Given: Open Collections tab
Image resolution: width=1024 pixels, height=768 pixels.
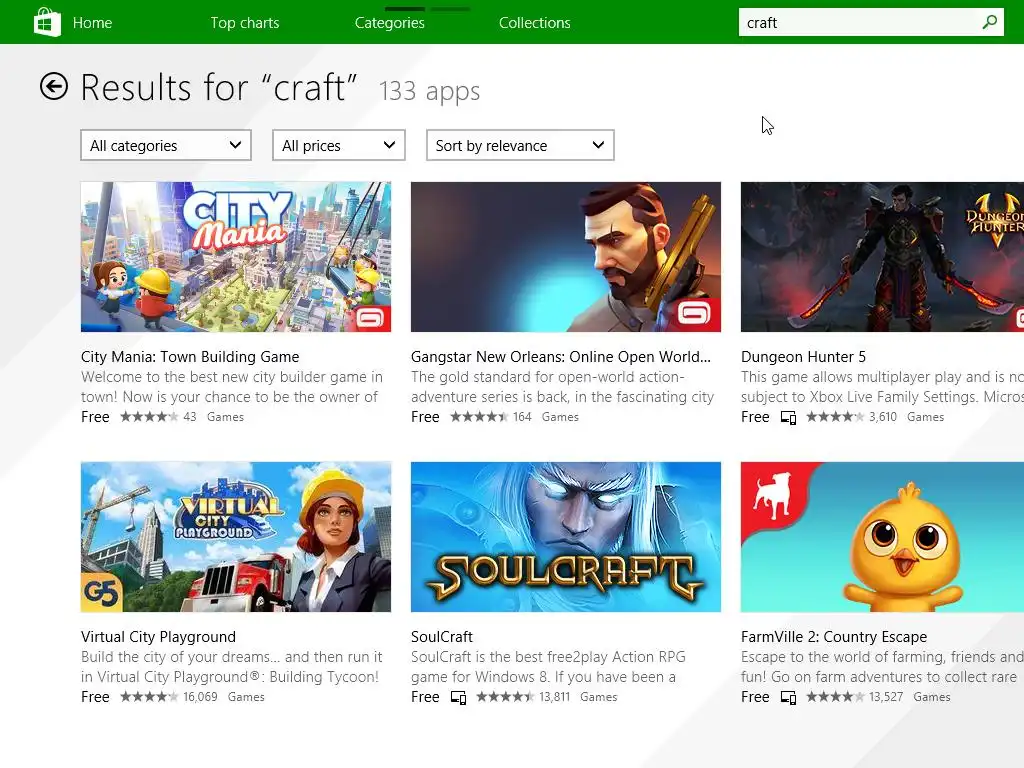Looking at the screenshot, I should [535, 23].
